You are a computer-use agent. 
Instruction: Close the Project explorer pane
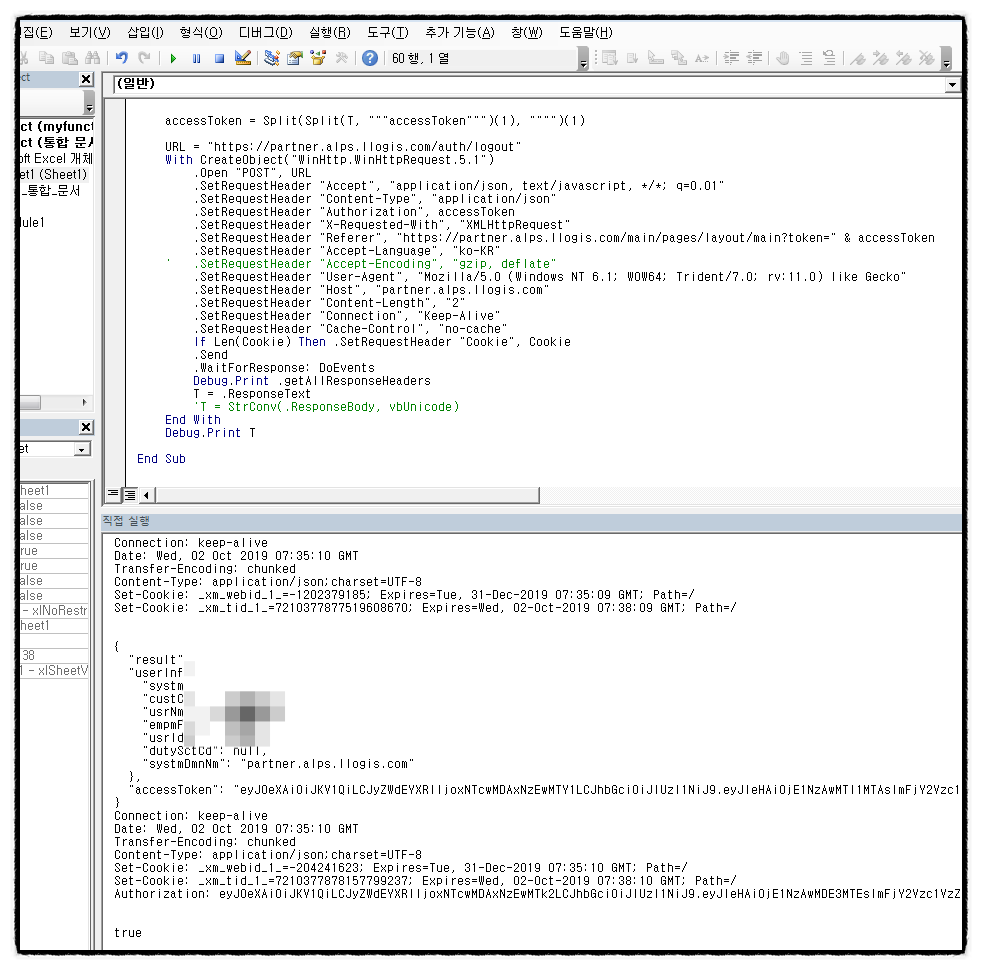click(85, 79)
